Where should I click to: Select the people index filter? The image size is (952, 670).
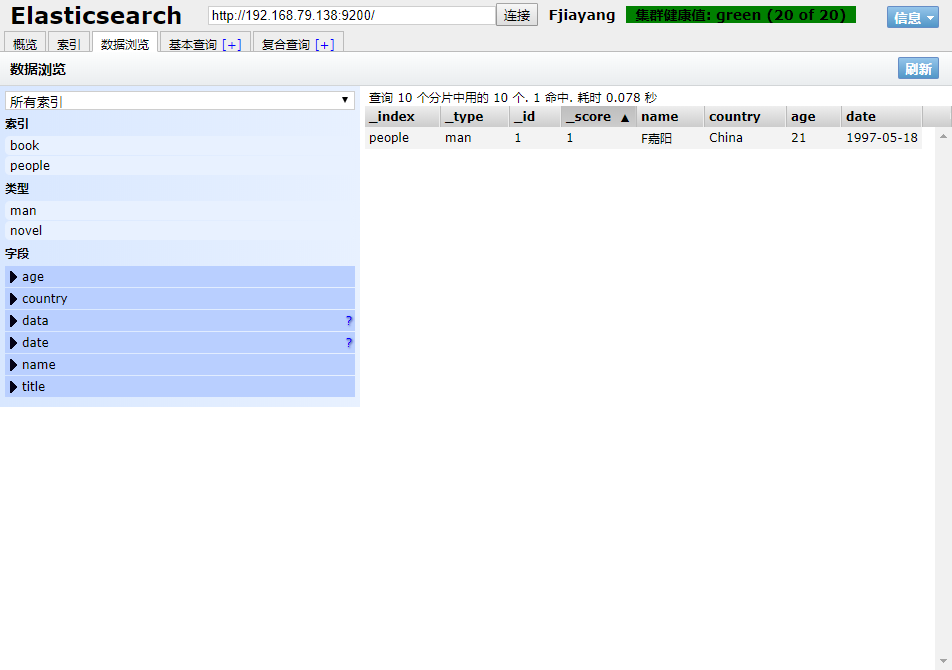coord(30,166)
